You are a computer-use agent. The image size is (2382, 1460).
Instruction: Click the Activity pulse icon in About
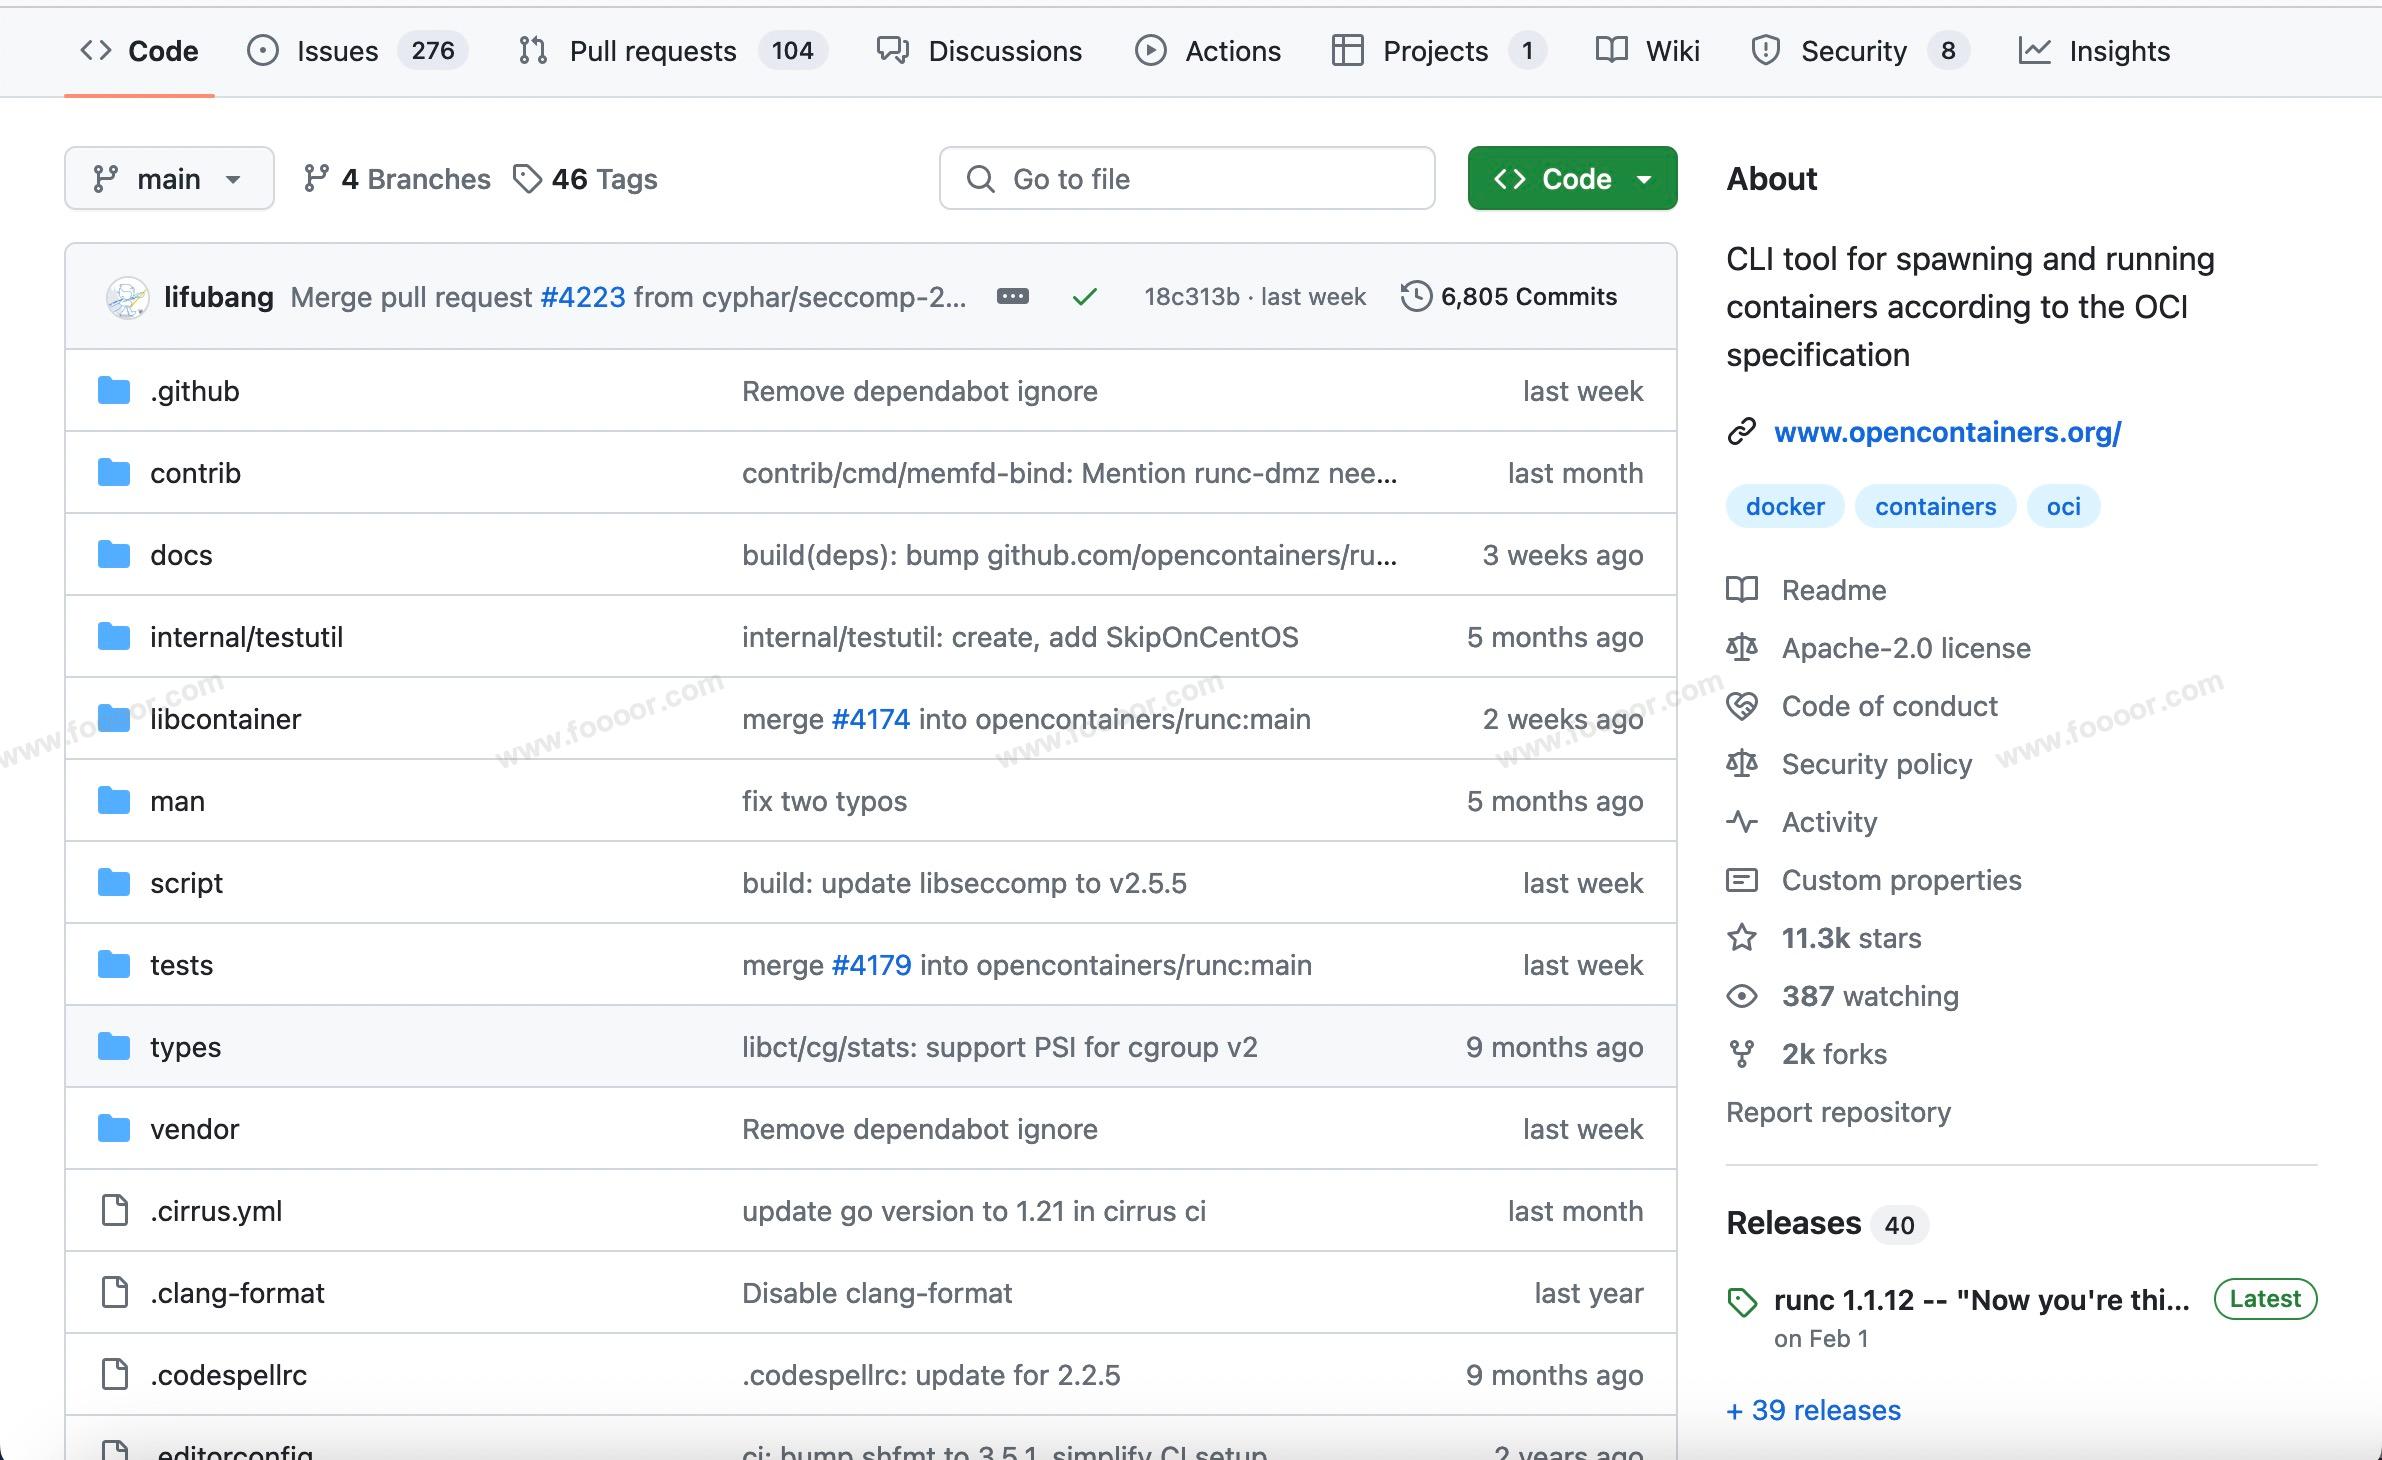click(1741, 822)
